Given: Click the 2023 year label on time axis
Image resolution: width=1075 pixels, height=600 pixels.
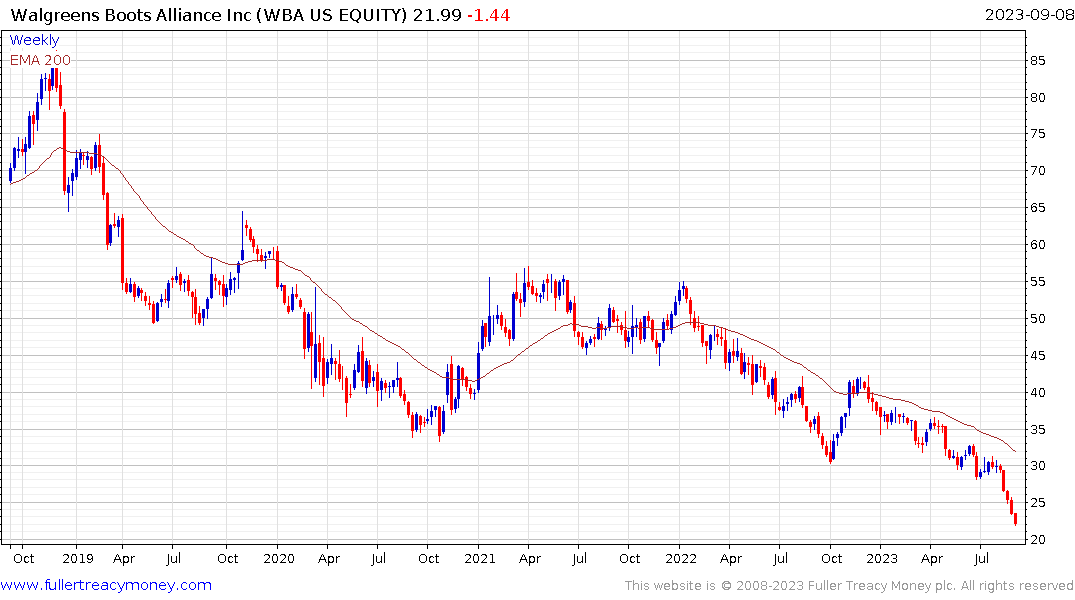Looking at the screenshot, I should 882,558.
